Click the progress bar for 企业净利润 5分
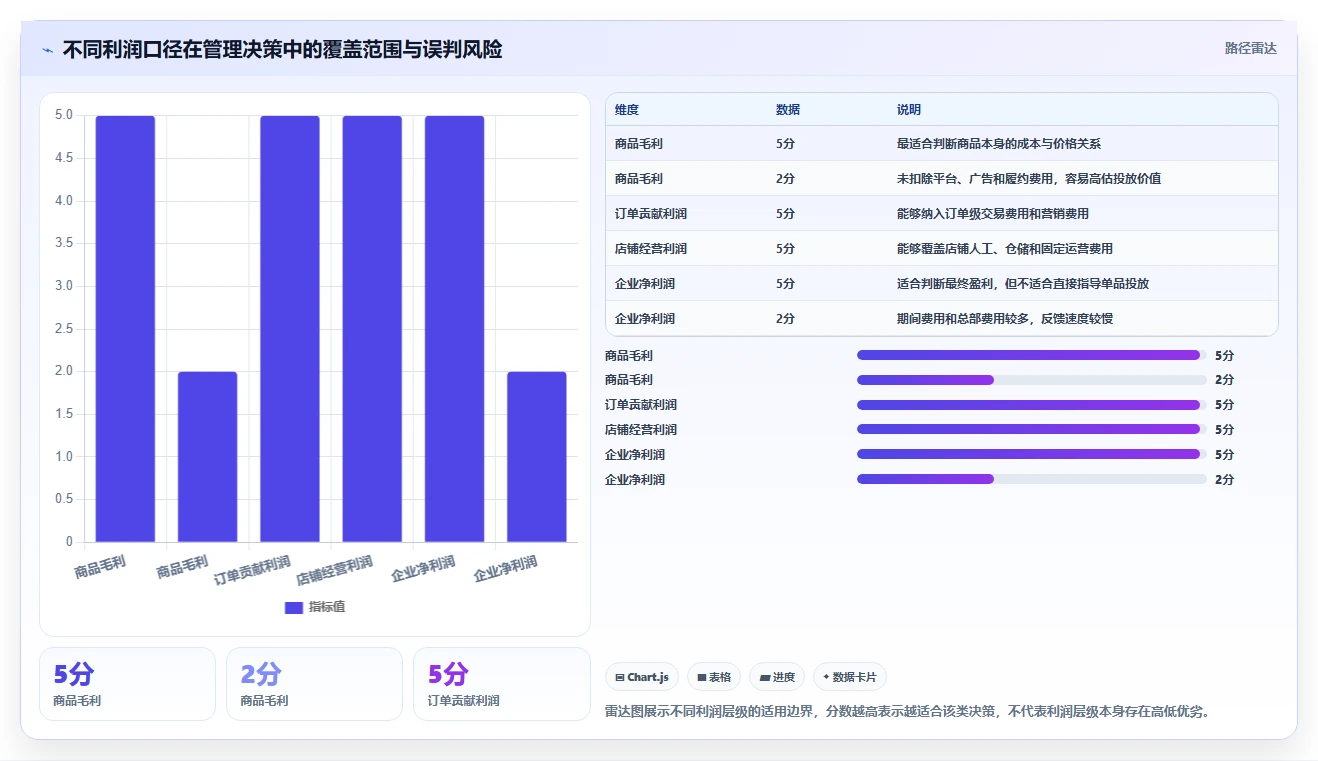Viewport: 1318px width, 761px height. point(1032,455)
